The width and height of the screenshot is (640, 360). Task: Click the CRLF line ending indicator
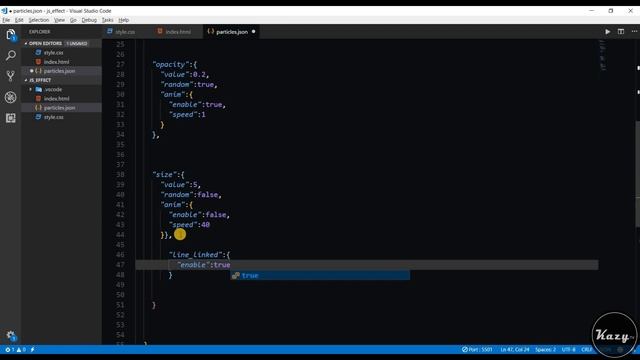tap(587, 350)
